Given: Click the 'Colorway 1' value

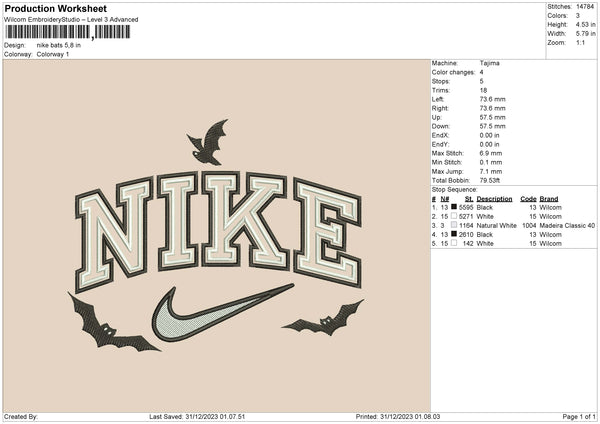Looking at the screenshot, I should click(x=53, y=54).
